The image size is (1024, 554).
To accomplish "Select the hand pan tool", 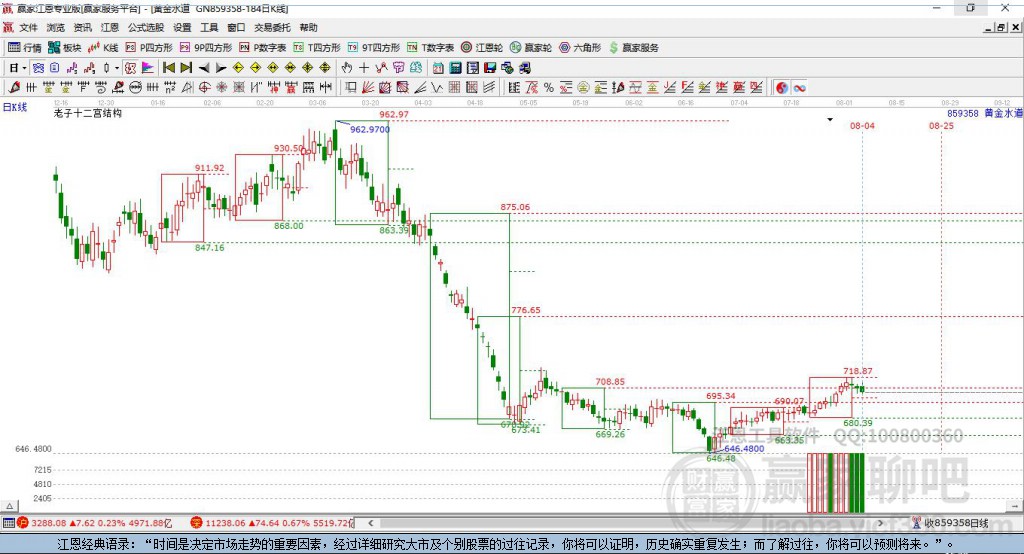I will click(347, 68).
